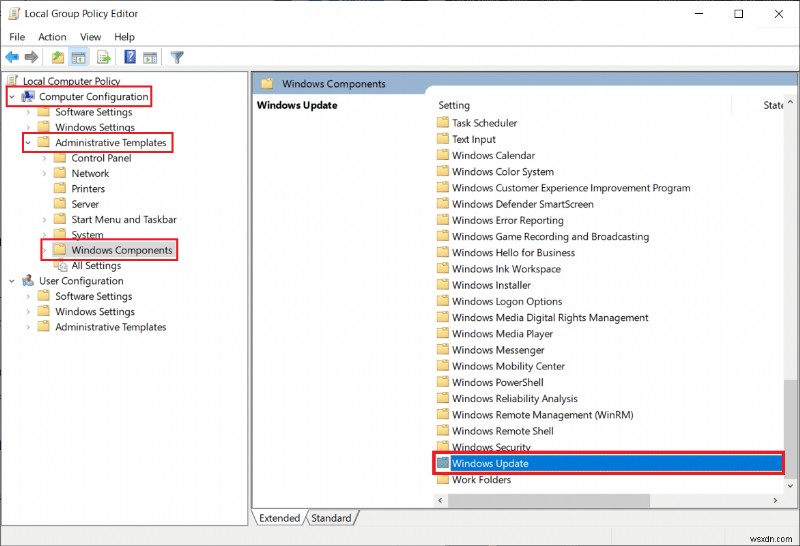Toggle Show/Hide Action Pane toolbar icon
This screenshot has width=800, height=546.
[x=150, y=58]
